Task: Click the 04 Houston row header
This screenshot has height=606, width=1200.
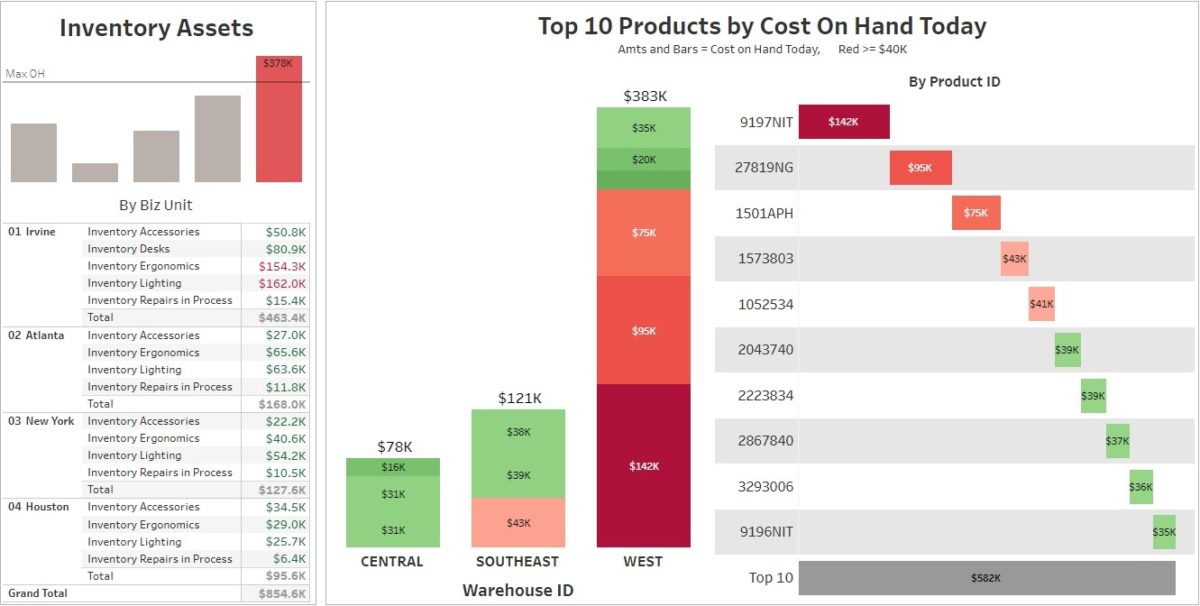Action: [x=39, y=507]
